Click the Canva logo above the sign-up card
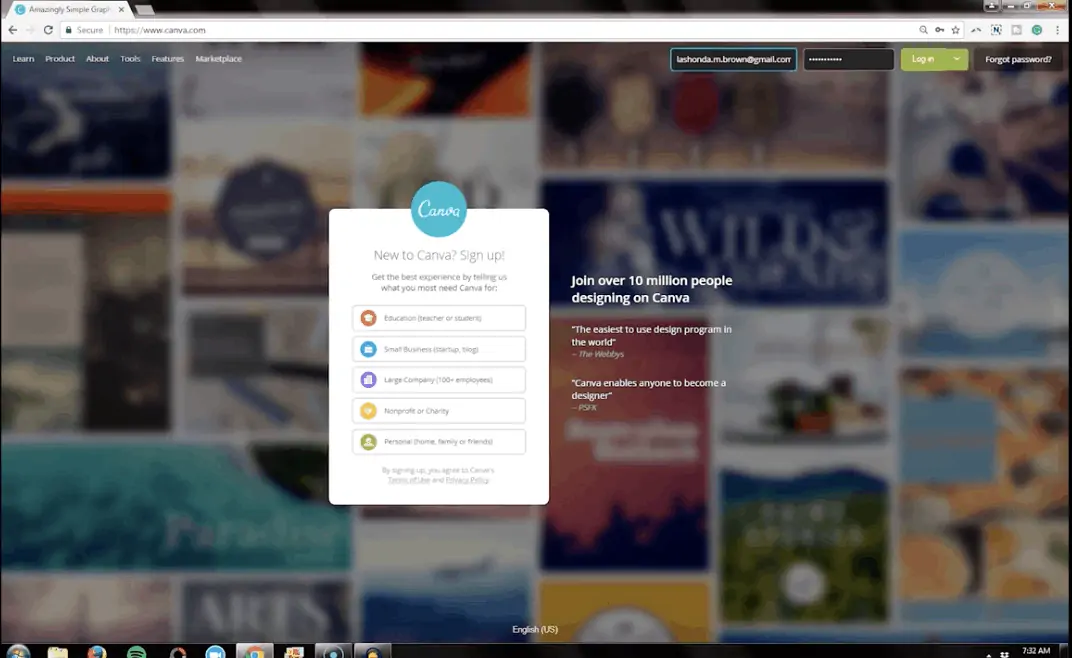Screen dimensions: 1072x658 439,209
